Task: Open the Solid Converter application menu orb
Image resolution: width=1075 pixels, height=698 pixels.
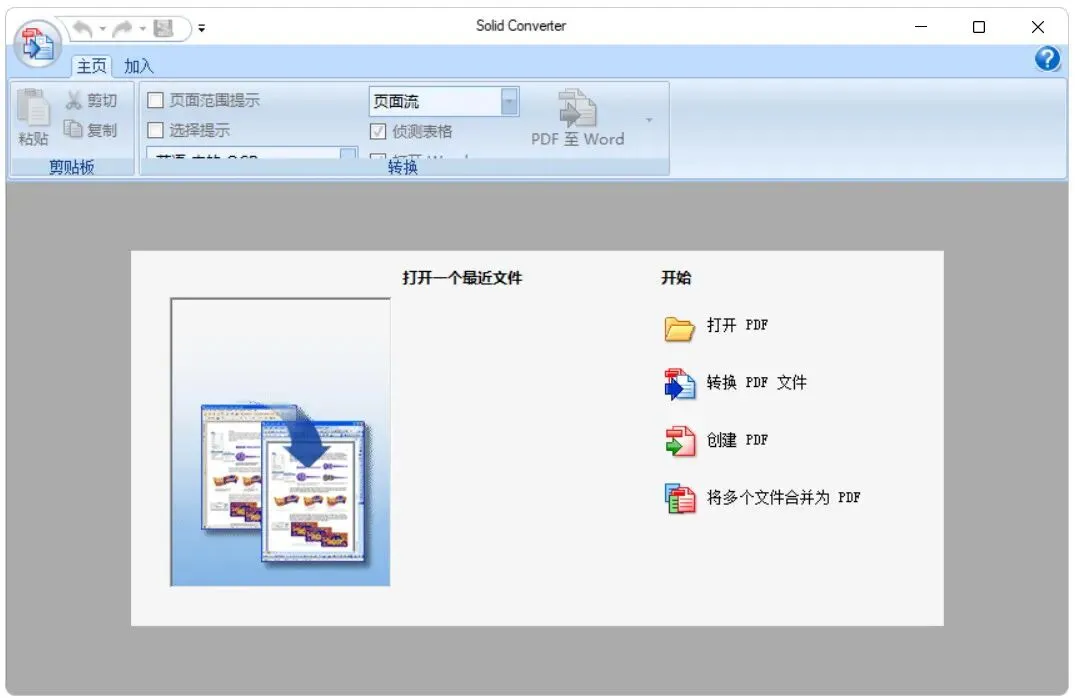Action: 38,45
